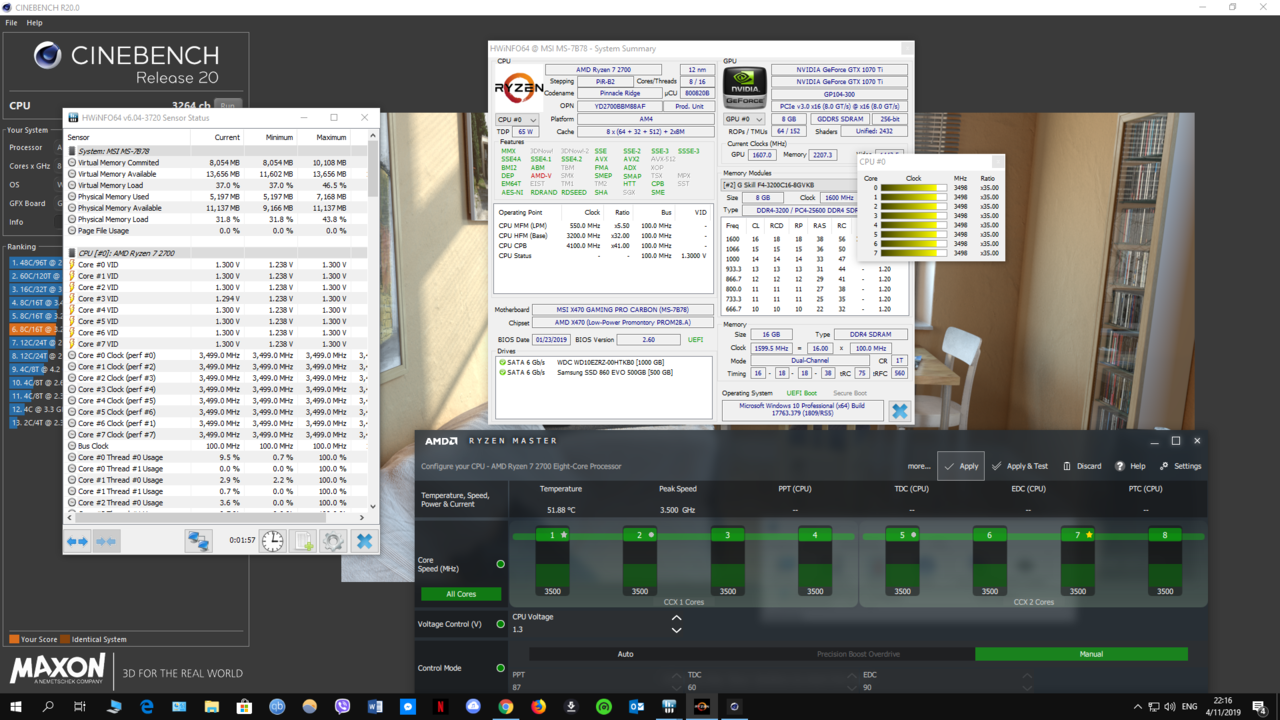Click the blue X in System Summary
The width and height of the screenshot is (1280, 720).
pyautogui.click(x=900, y=411)
